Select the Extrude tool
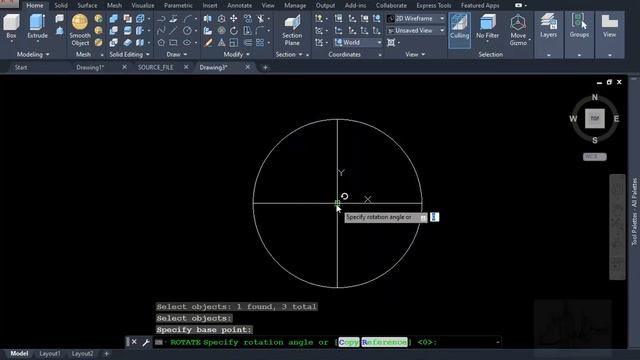The height and width of the screenshot is (360, 640). [37, 26]
